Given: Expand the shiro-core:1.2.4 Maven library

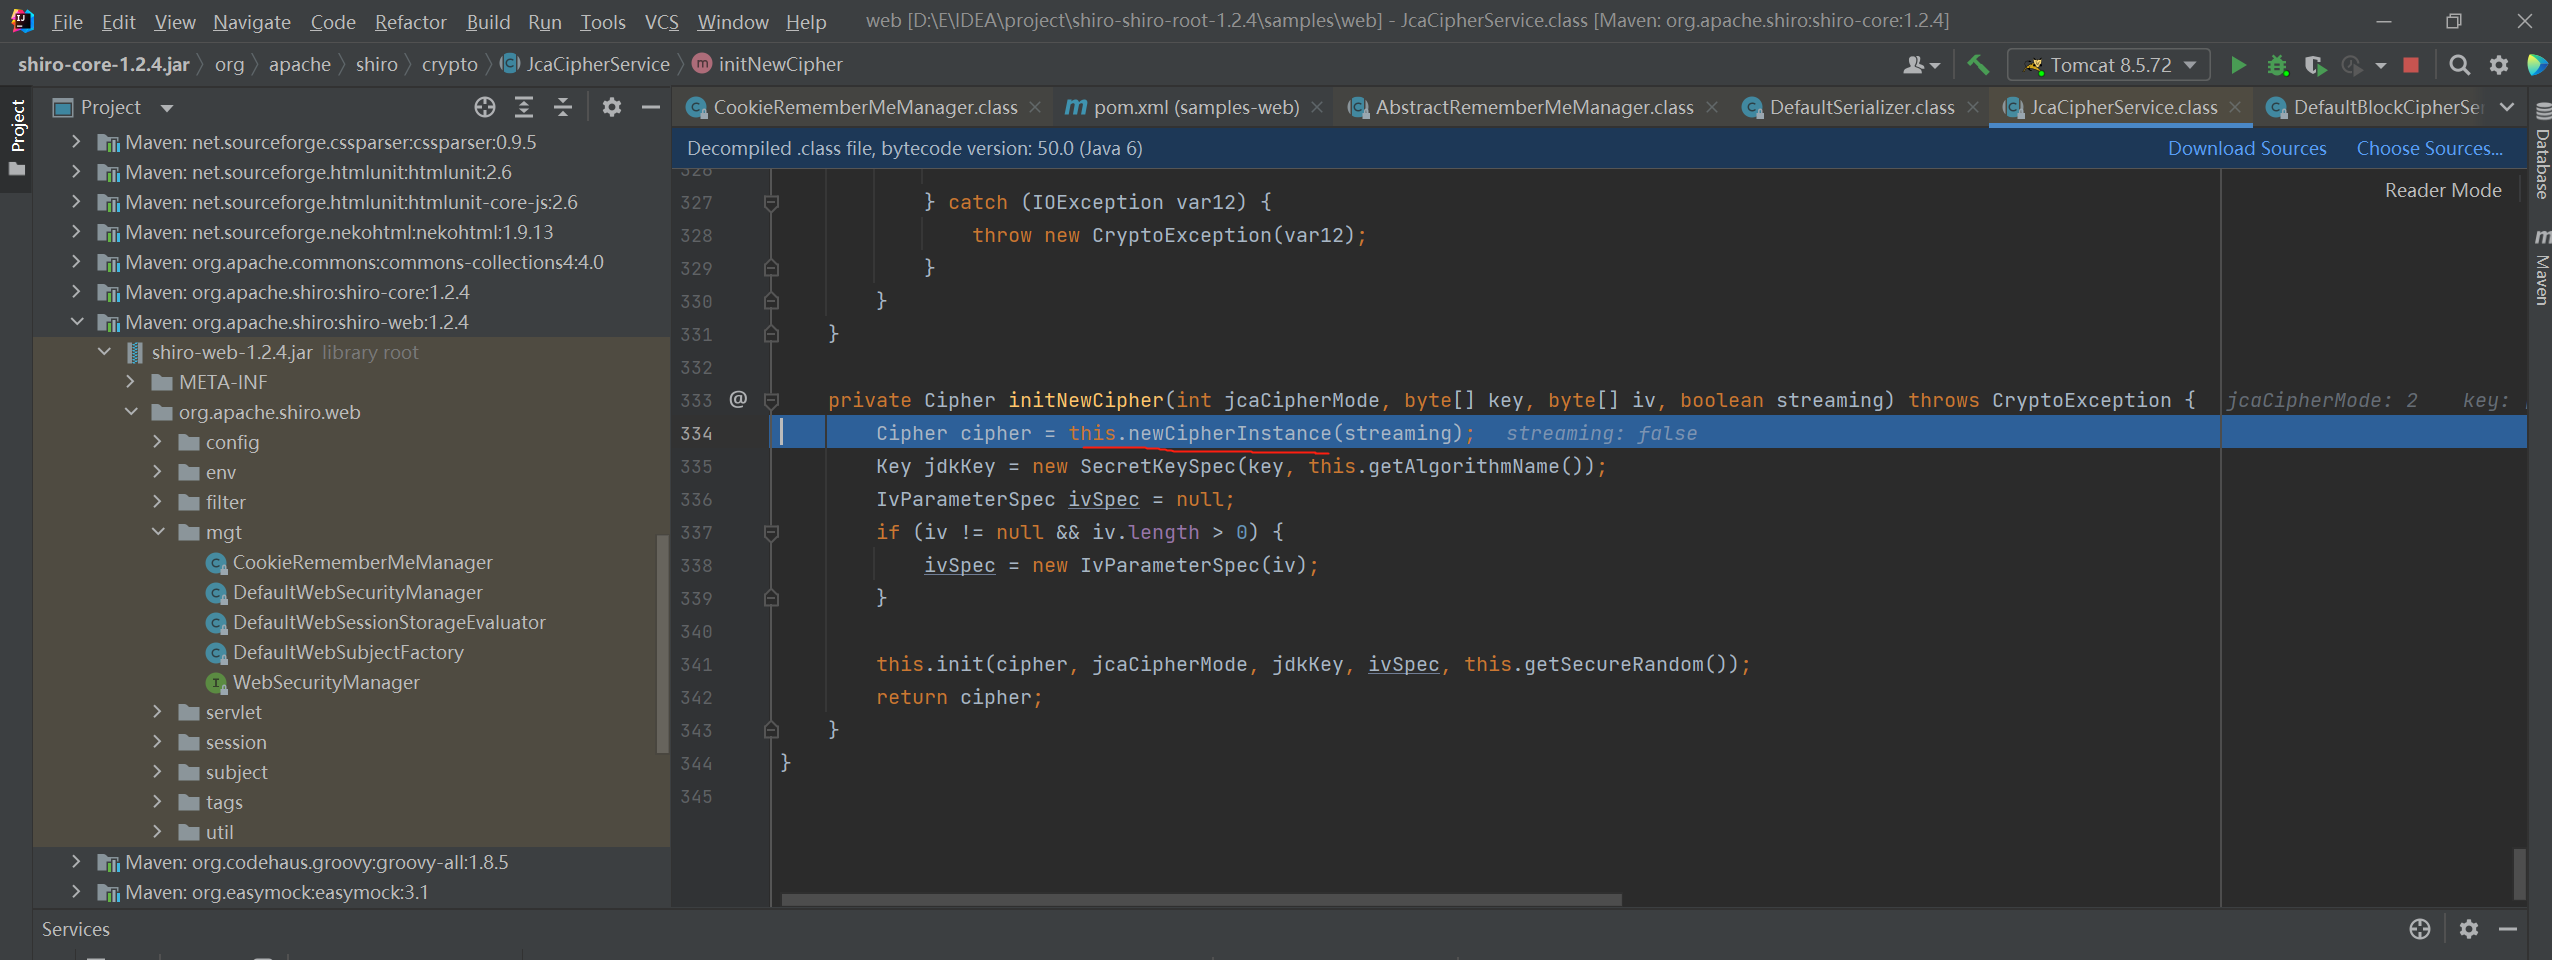Looking at the screenshot, I should [x=77, y=292].
